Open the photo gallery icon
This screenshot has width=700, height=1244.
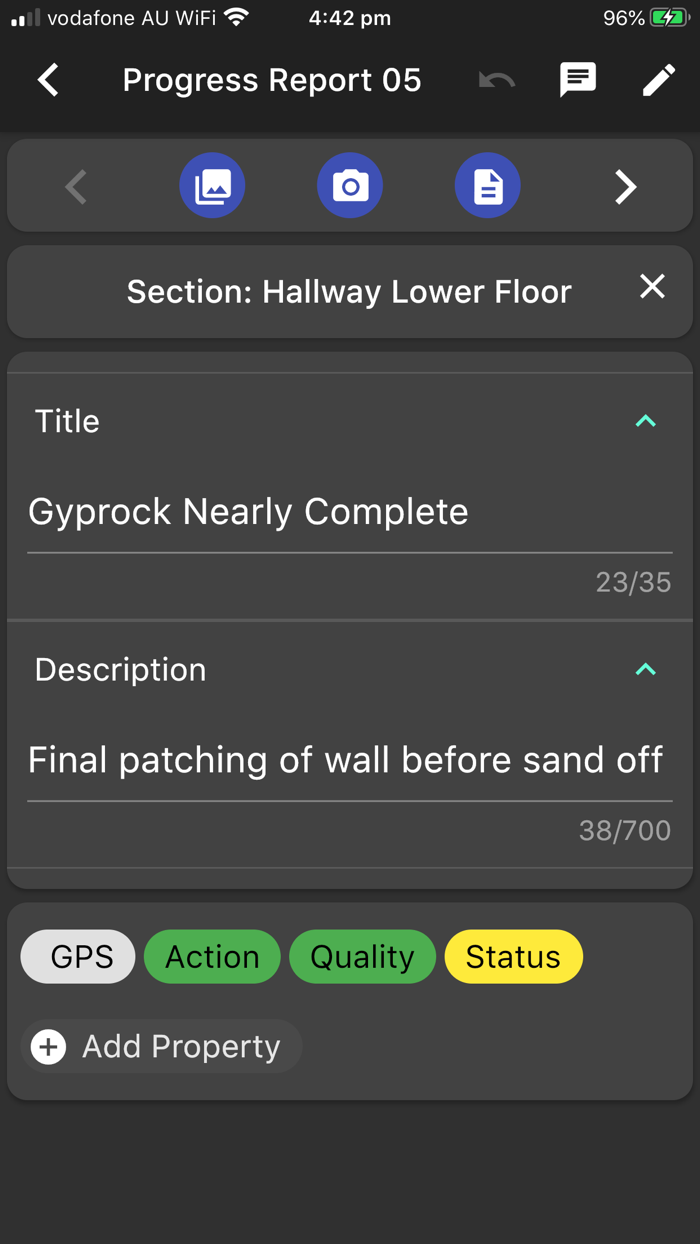pyautogui.click(x=212, y=186)
